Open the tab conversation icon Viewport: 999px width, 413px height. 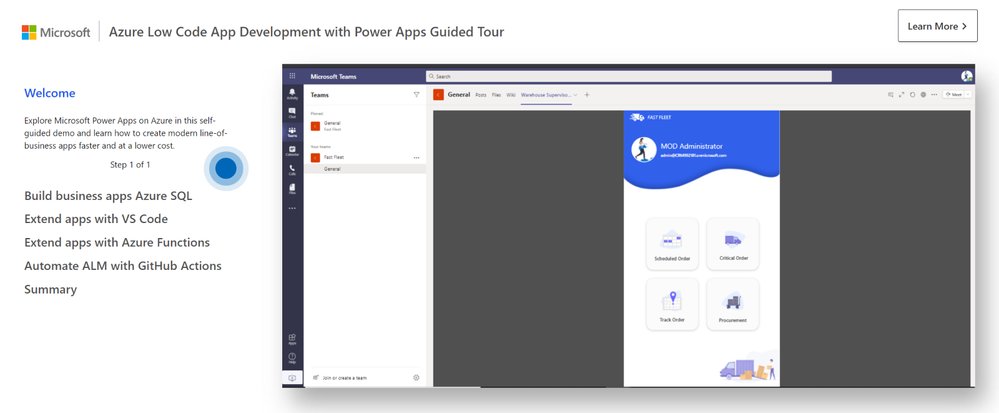click(x=891, y=94)
